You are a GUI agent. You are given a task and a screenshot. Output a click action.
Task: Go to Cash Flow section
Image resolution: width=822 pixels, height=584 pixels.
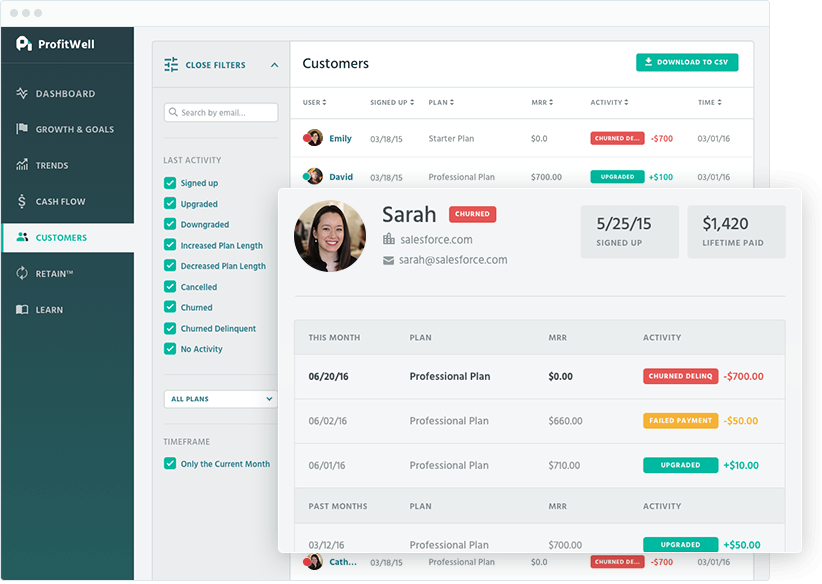pos(60,202)
